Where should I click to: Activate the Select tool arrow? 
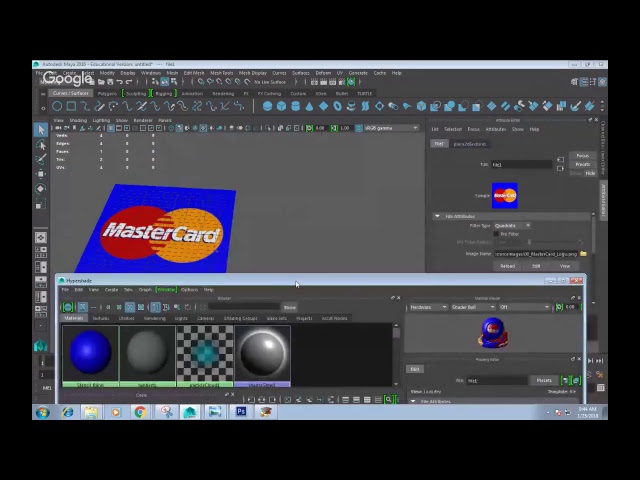41,130
